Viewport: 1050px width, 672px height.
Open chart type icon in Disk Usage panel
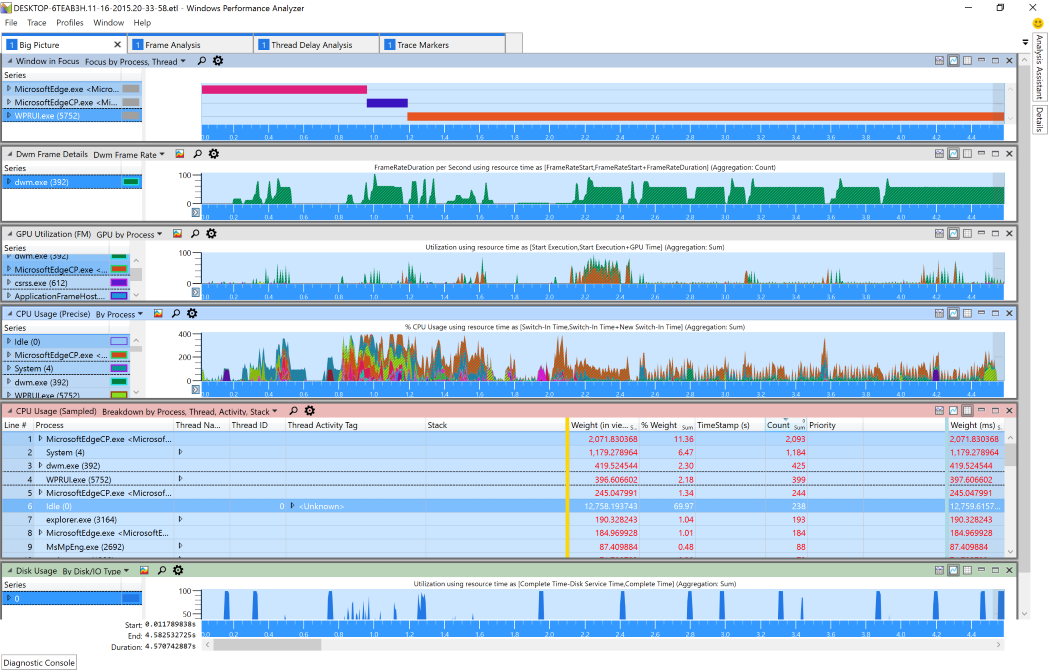pyautogui.click(x=144, y=570)
